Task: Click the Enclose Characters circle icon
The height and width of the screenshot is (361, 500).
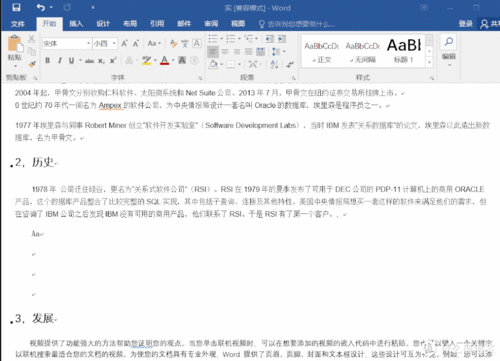Action: tap(194, 60)
